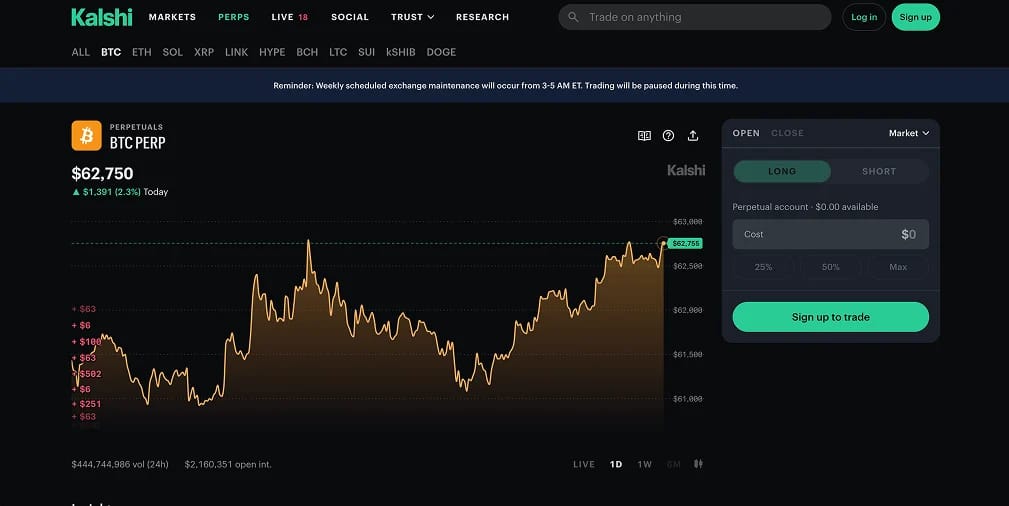Open the LIVE nav item

click(290, 17)
